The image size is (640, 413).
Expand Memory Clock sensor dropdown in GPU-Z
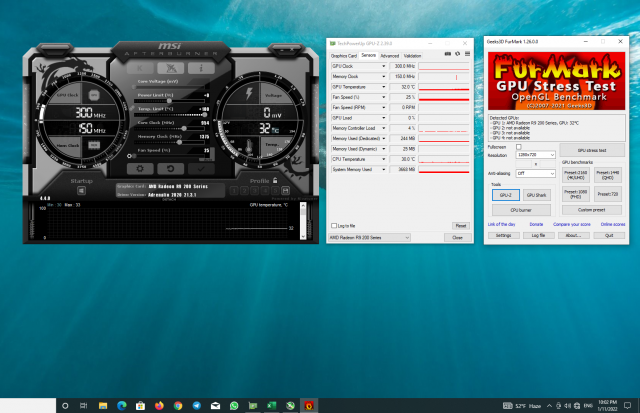383,76
